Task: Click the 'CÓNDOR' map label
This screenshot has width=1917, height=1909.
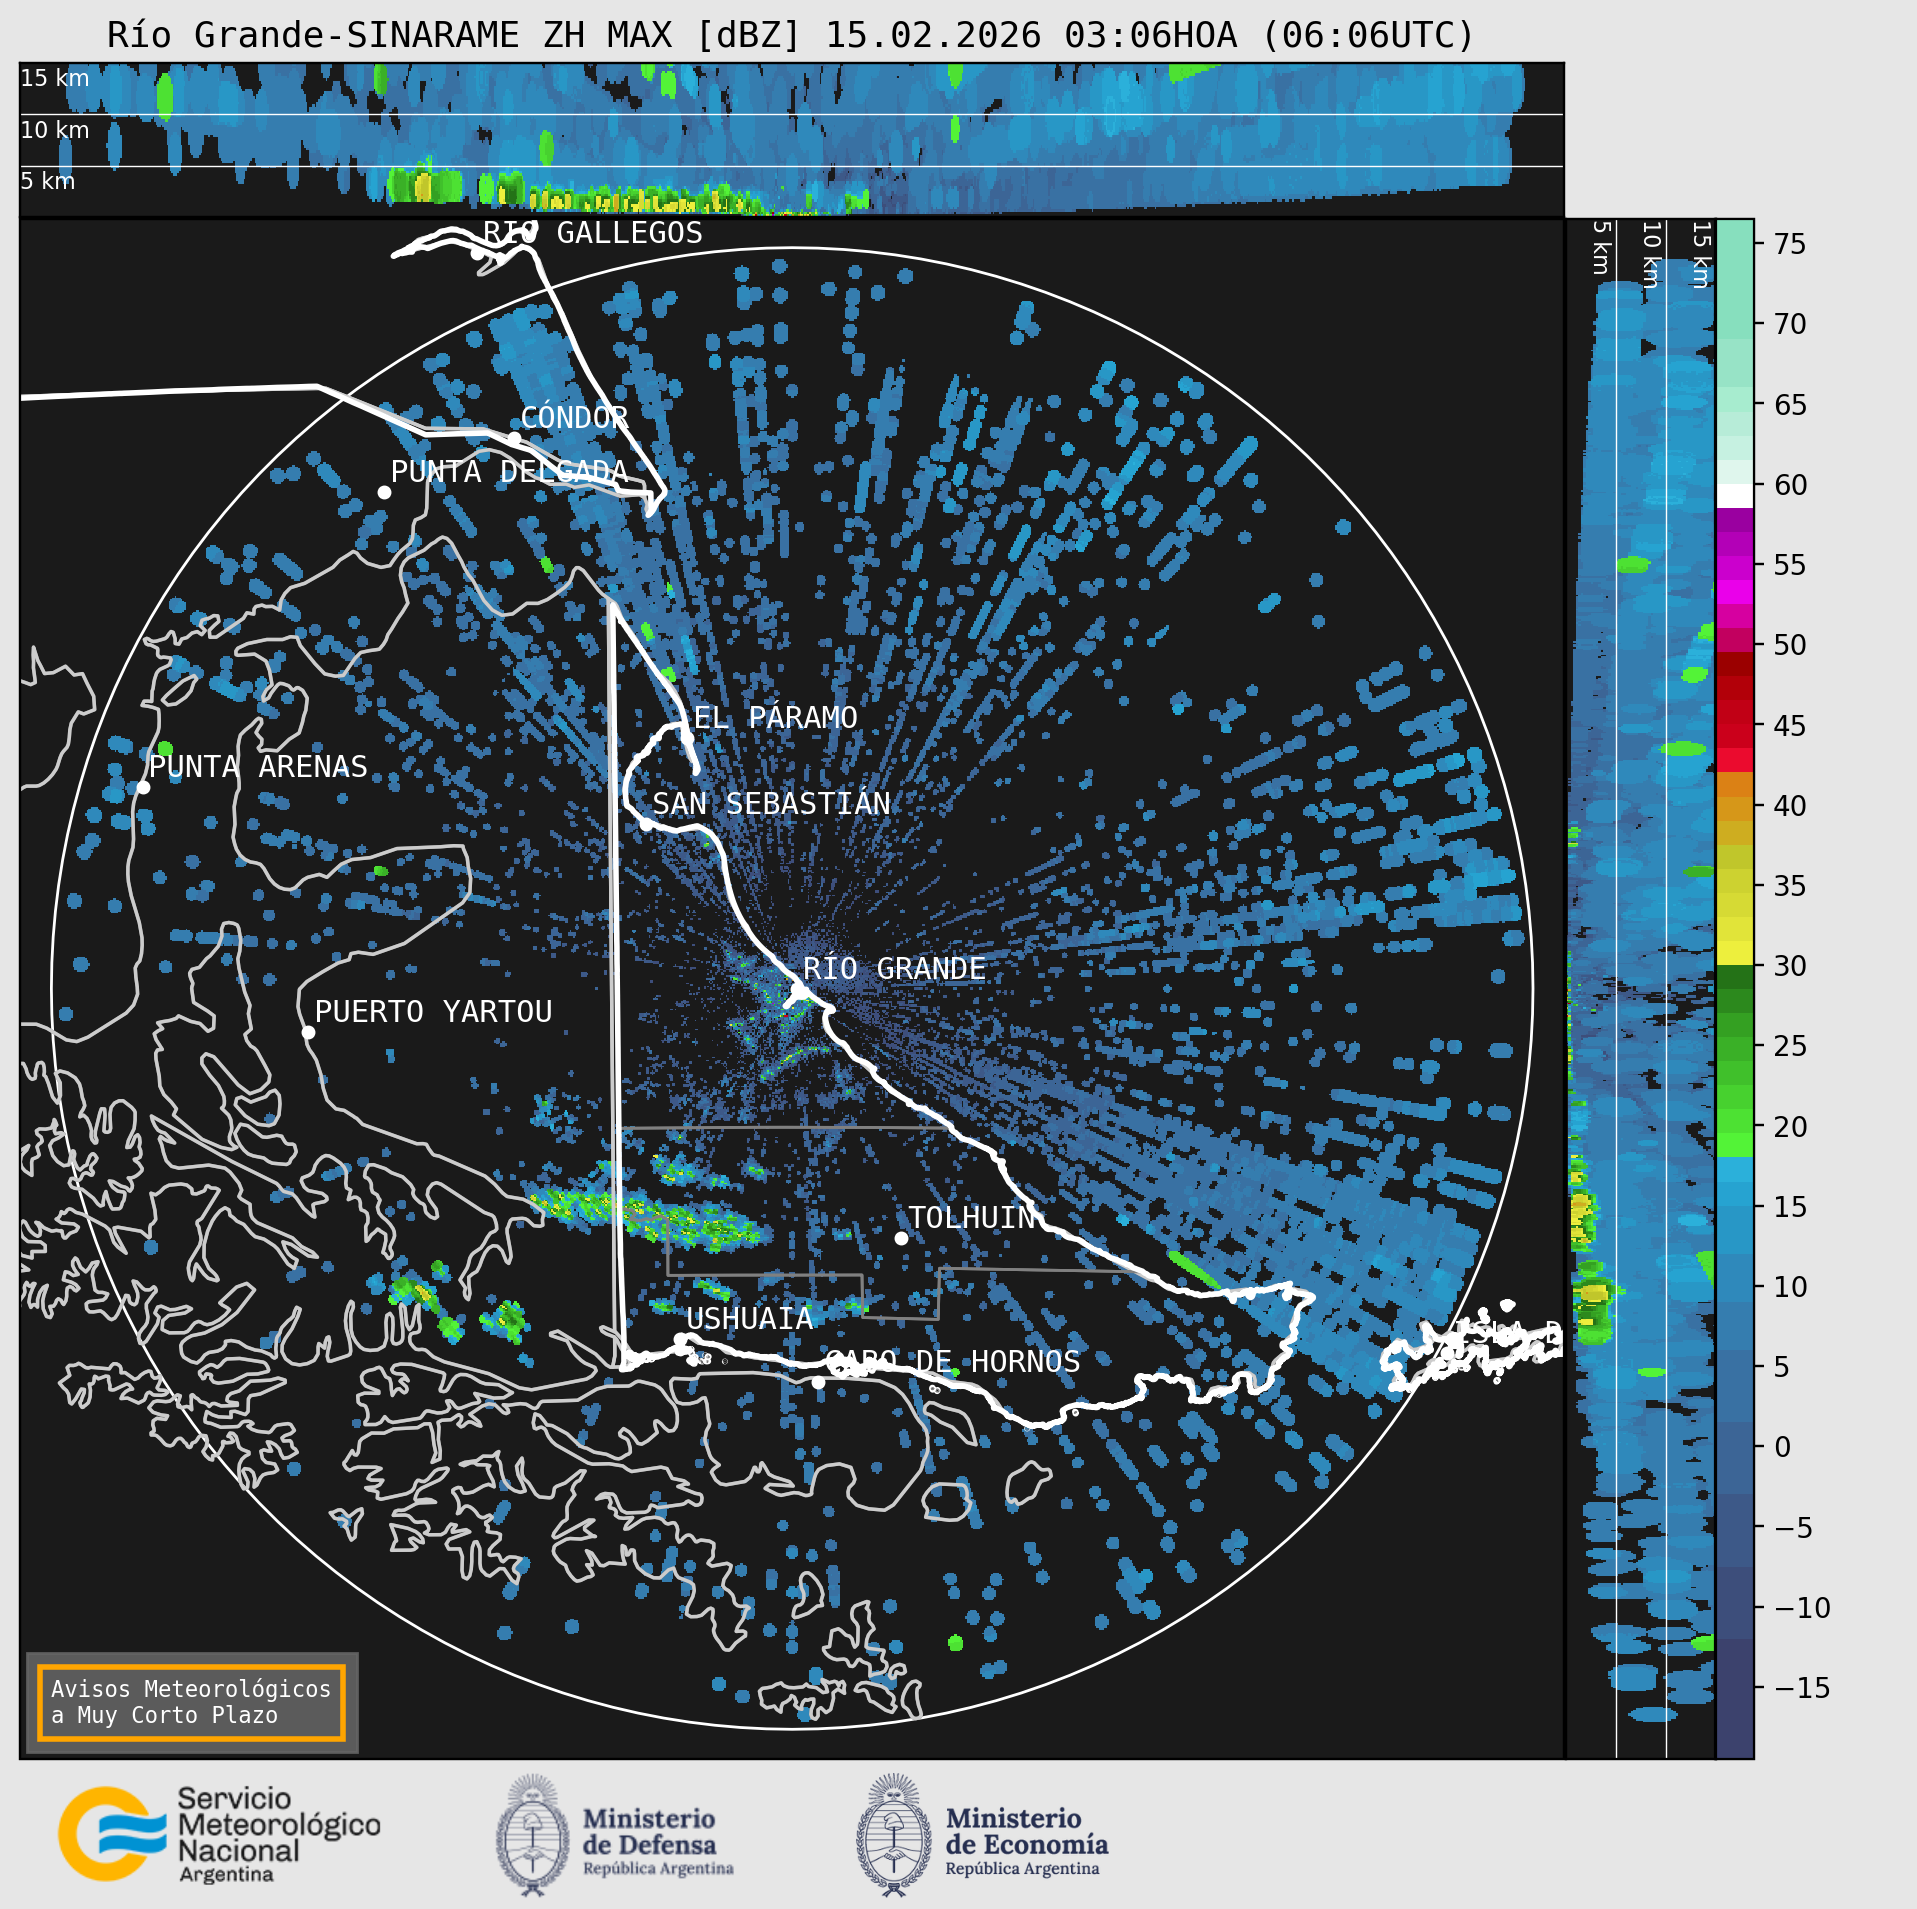Action: click(x=575, y=417)
